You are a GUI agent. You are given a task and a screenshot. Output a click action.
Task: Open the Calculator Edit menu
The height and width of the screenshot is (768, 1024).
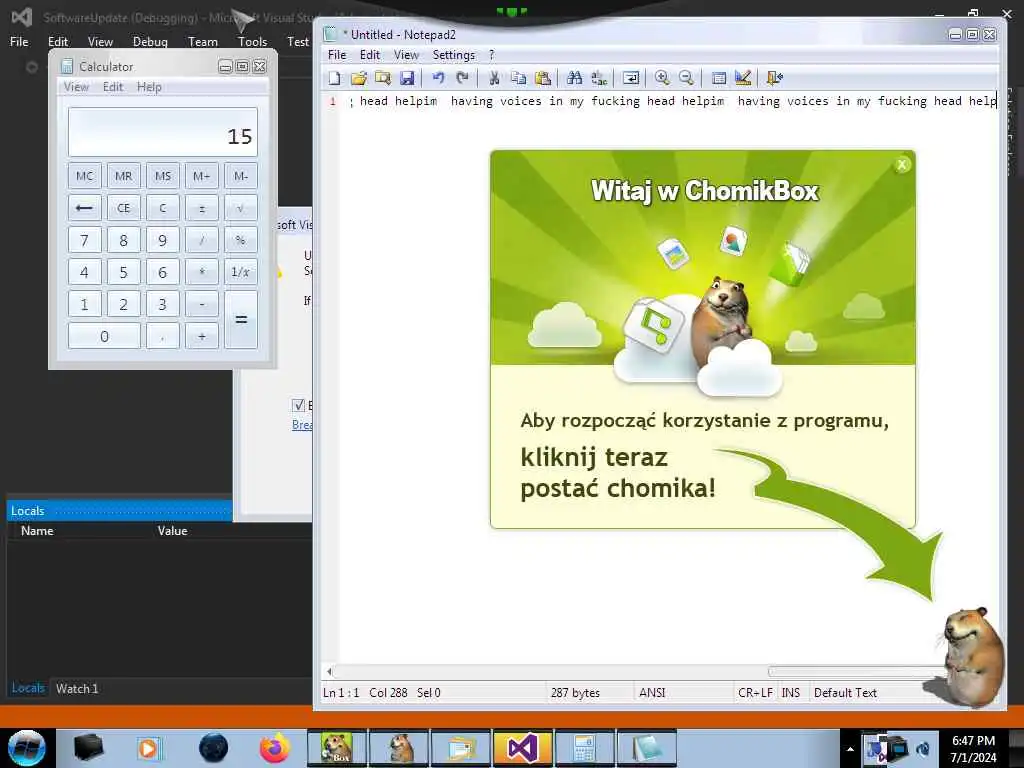(113, 87)
